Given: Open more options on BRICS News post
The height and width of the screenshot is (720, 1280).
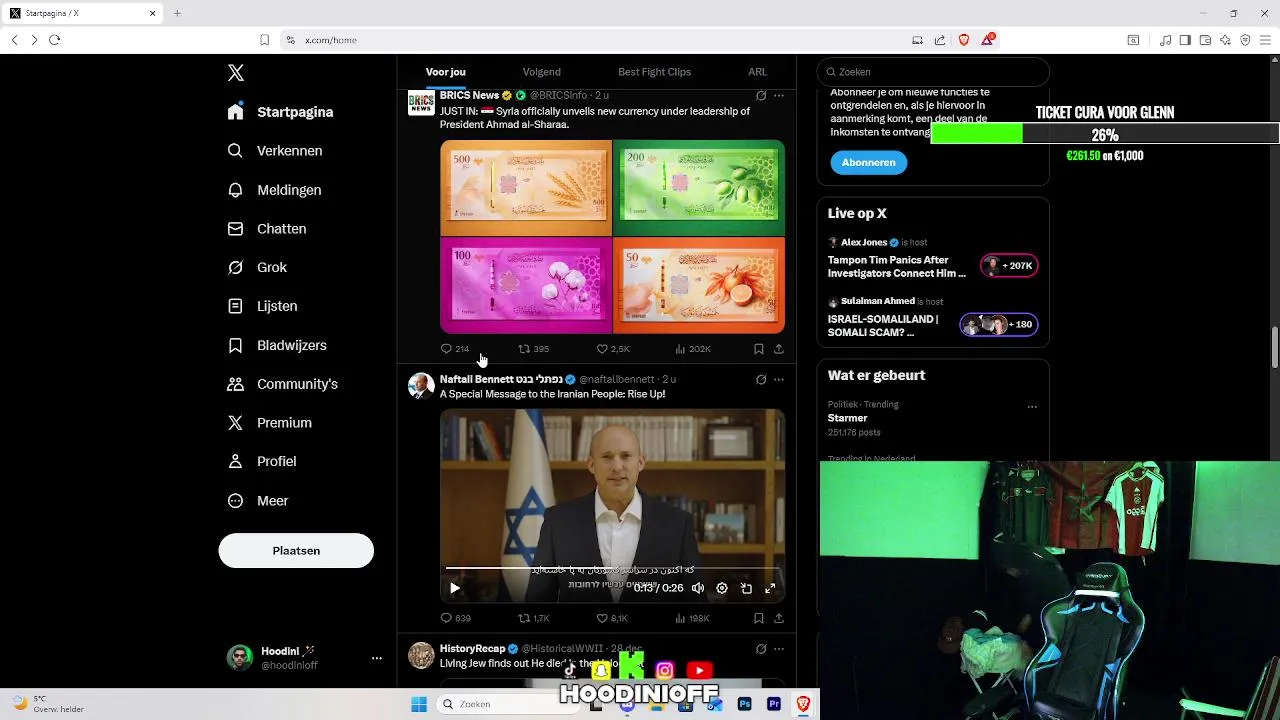Looking at the screenshot, I should click(x=779, y=96).
